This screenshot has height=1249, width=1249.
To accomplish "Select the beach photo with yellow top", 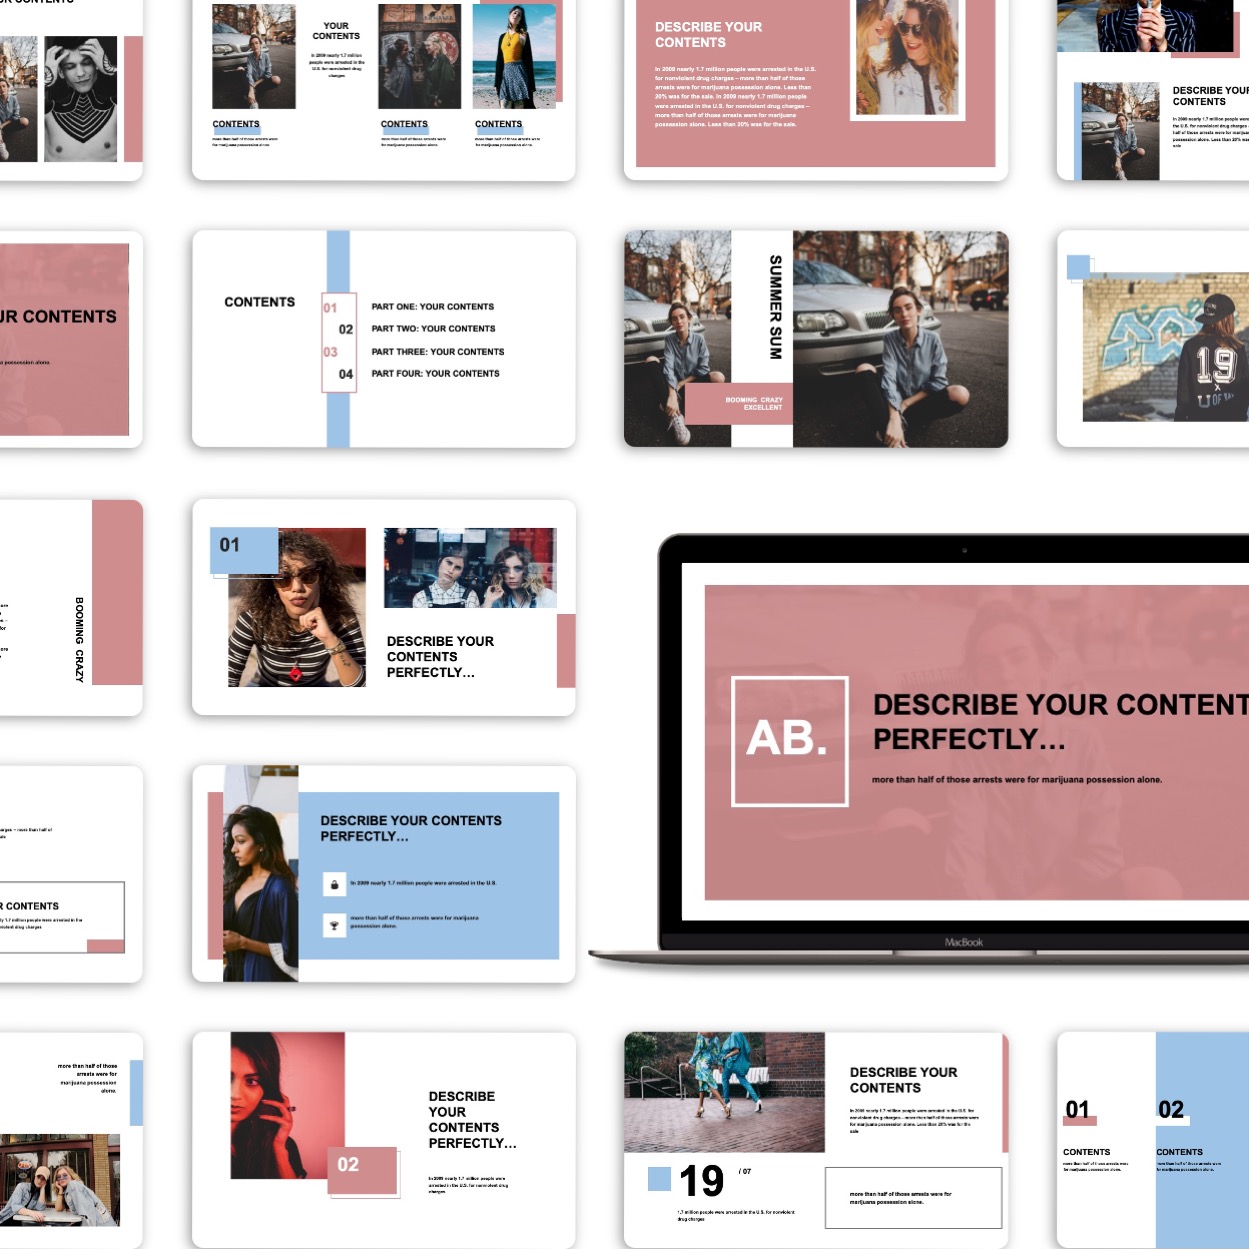I will [x=512, y=55].
